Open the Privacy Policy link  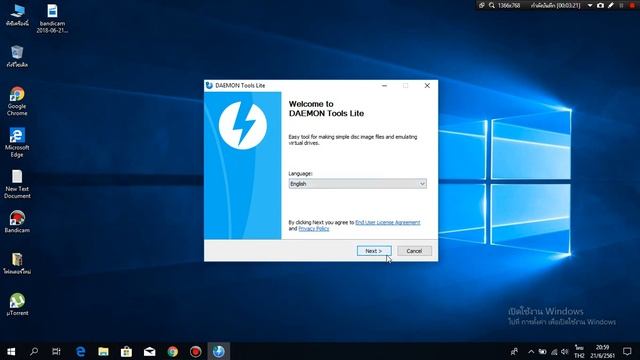point(313,229)
